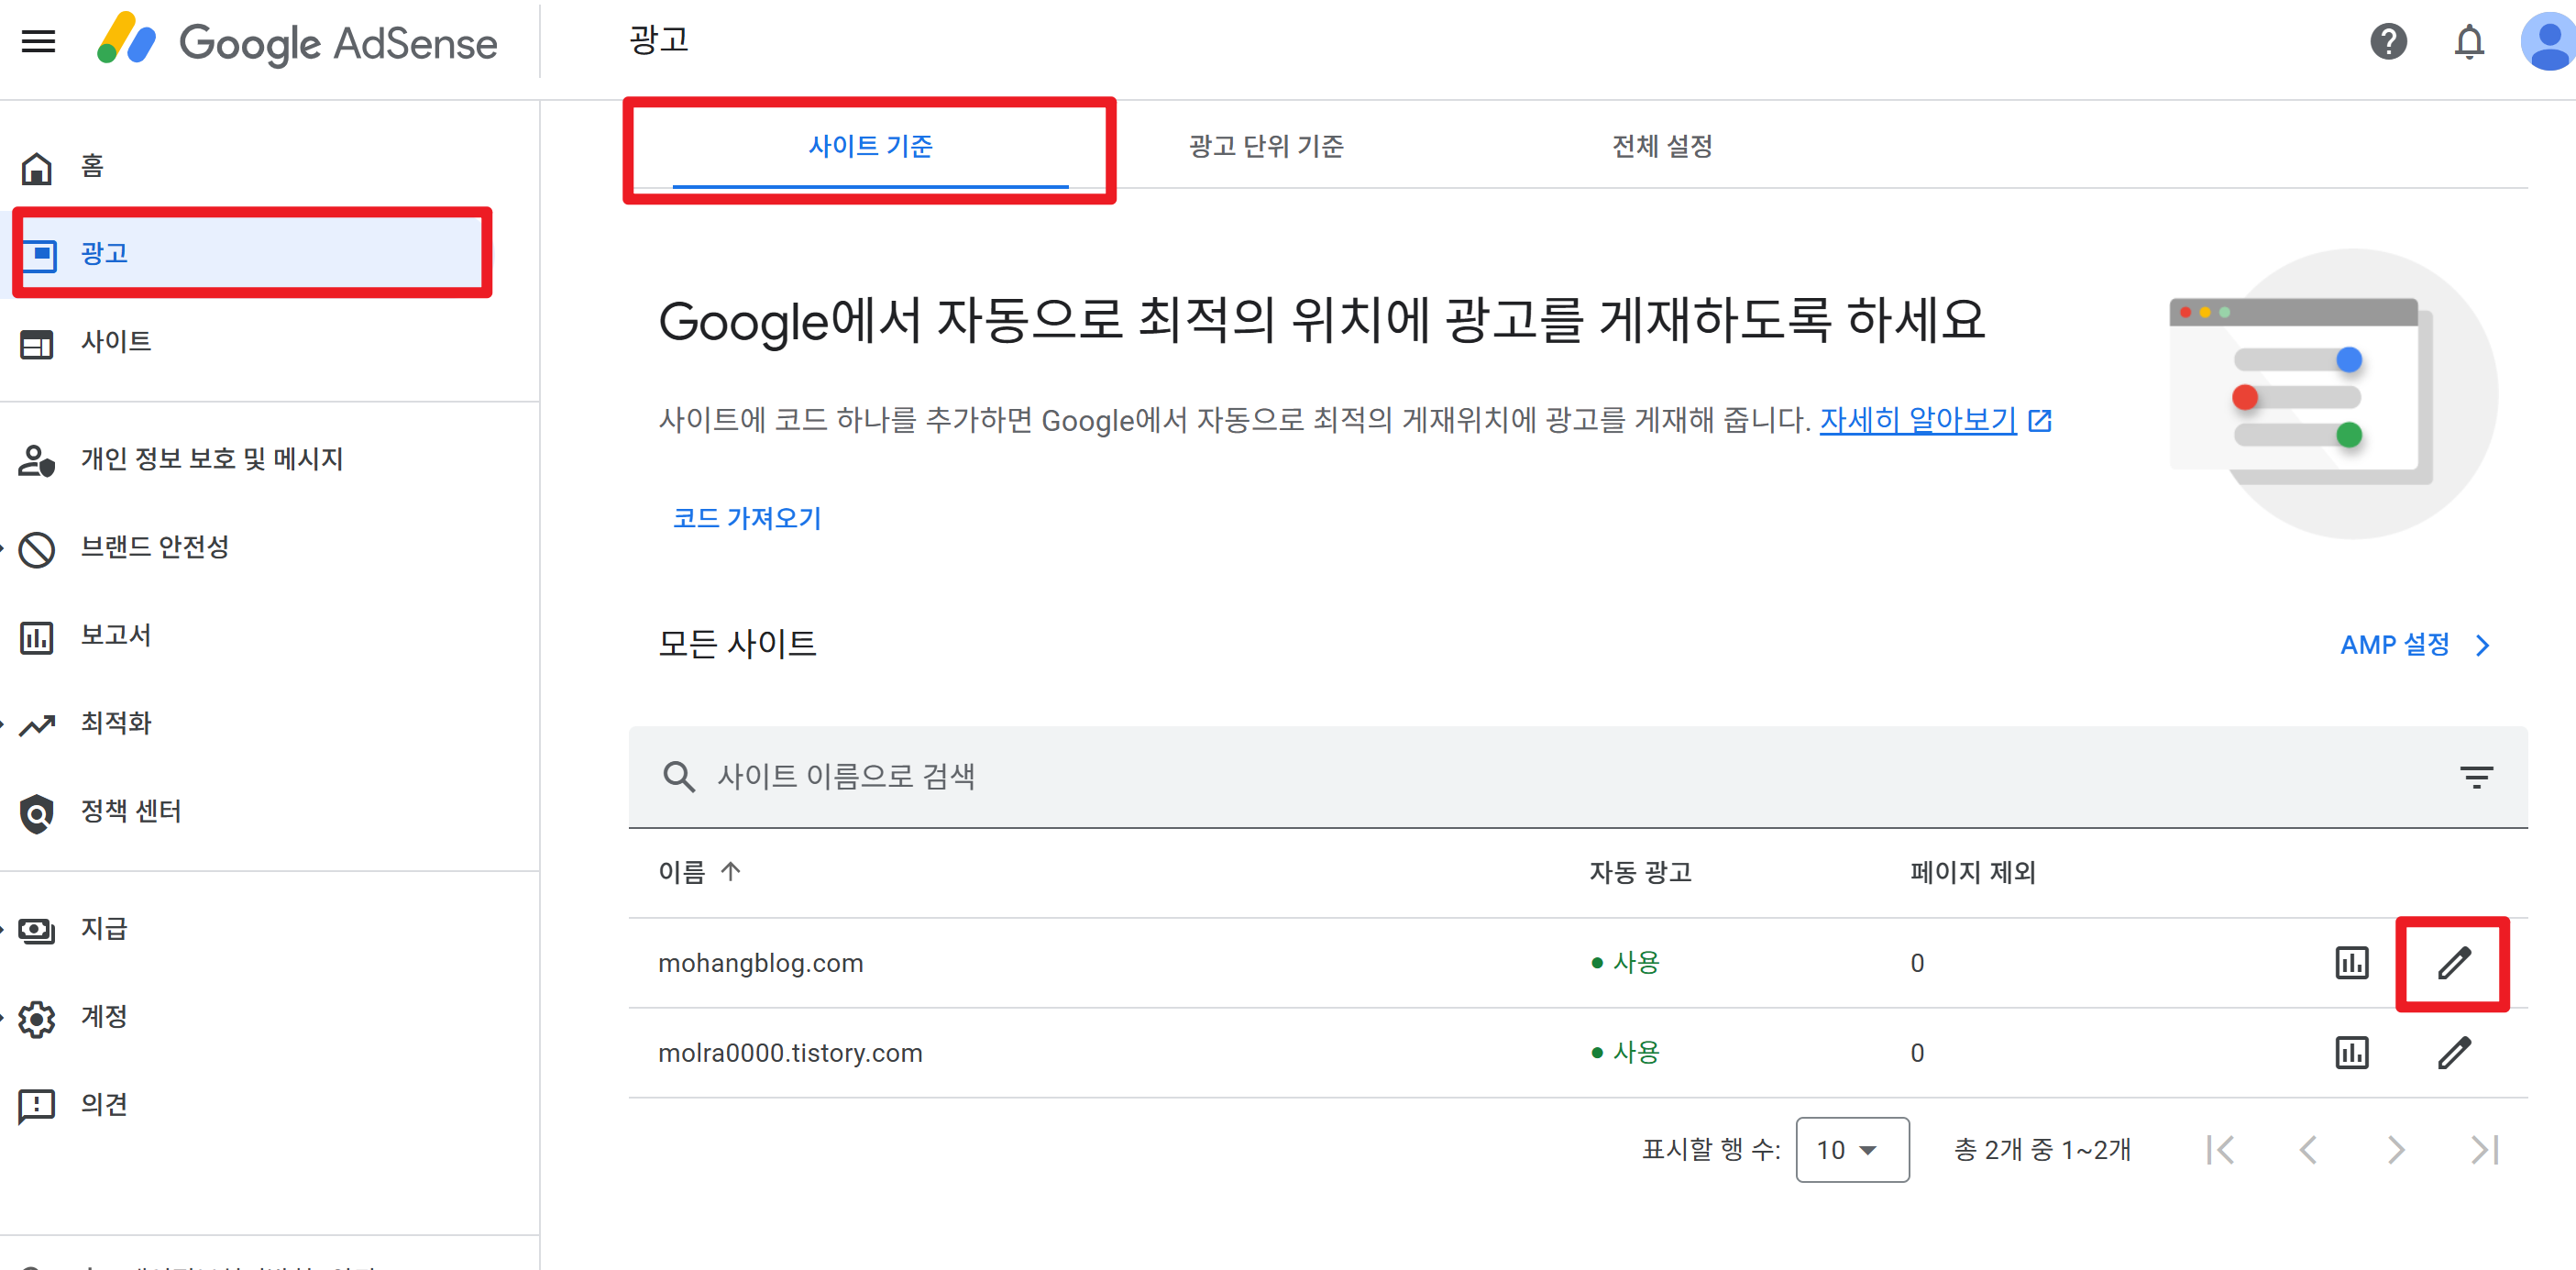2576x1270 pixels.
Task: Edit molra0000.tistory.com with the pencil icon
Action: tap(2453, 1052)
